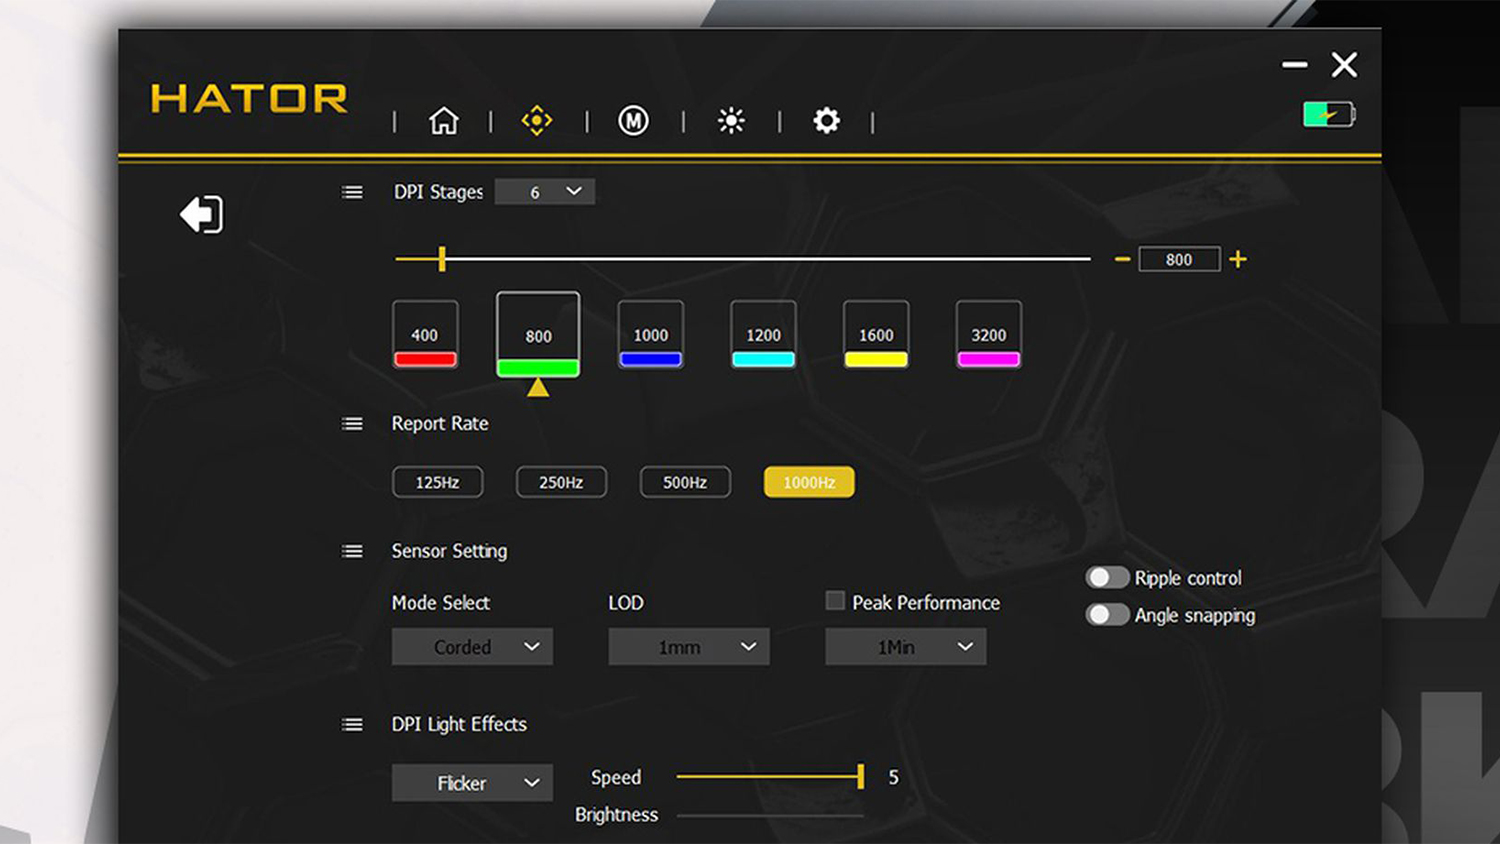
Task: Select the 125Hz report rate
Action: (437, 482)
